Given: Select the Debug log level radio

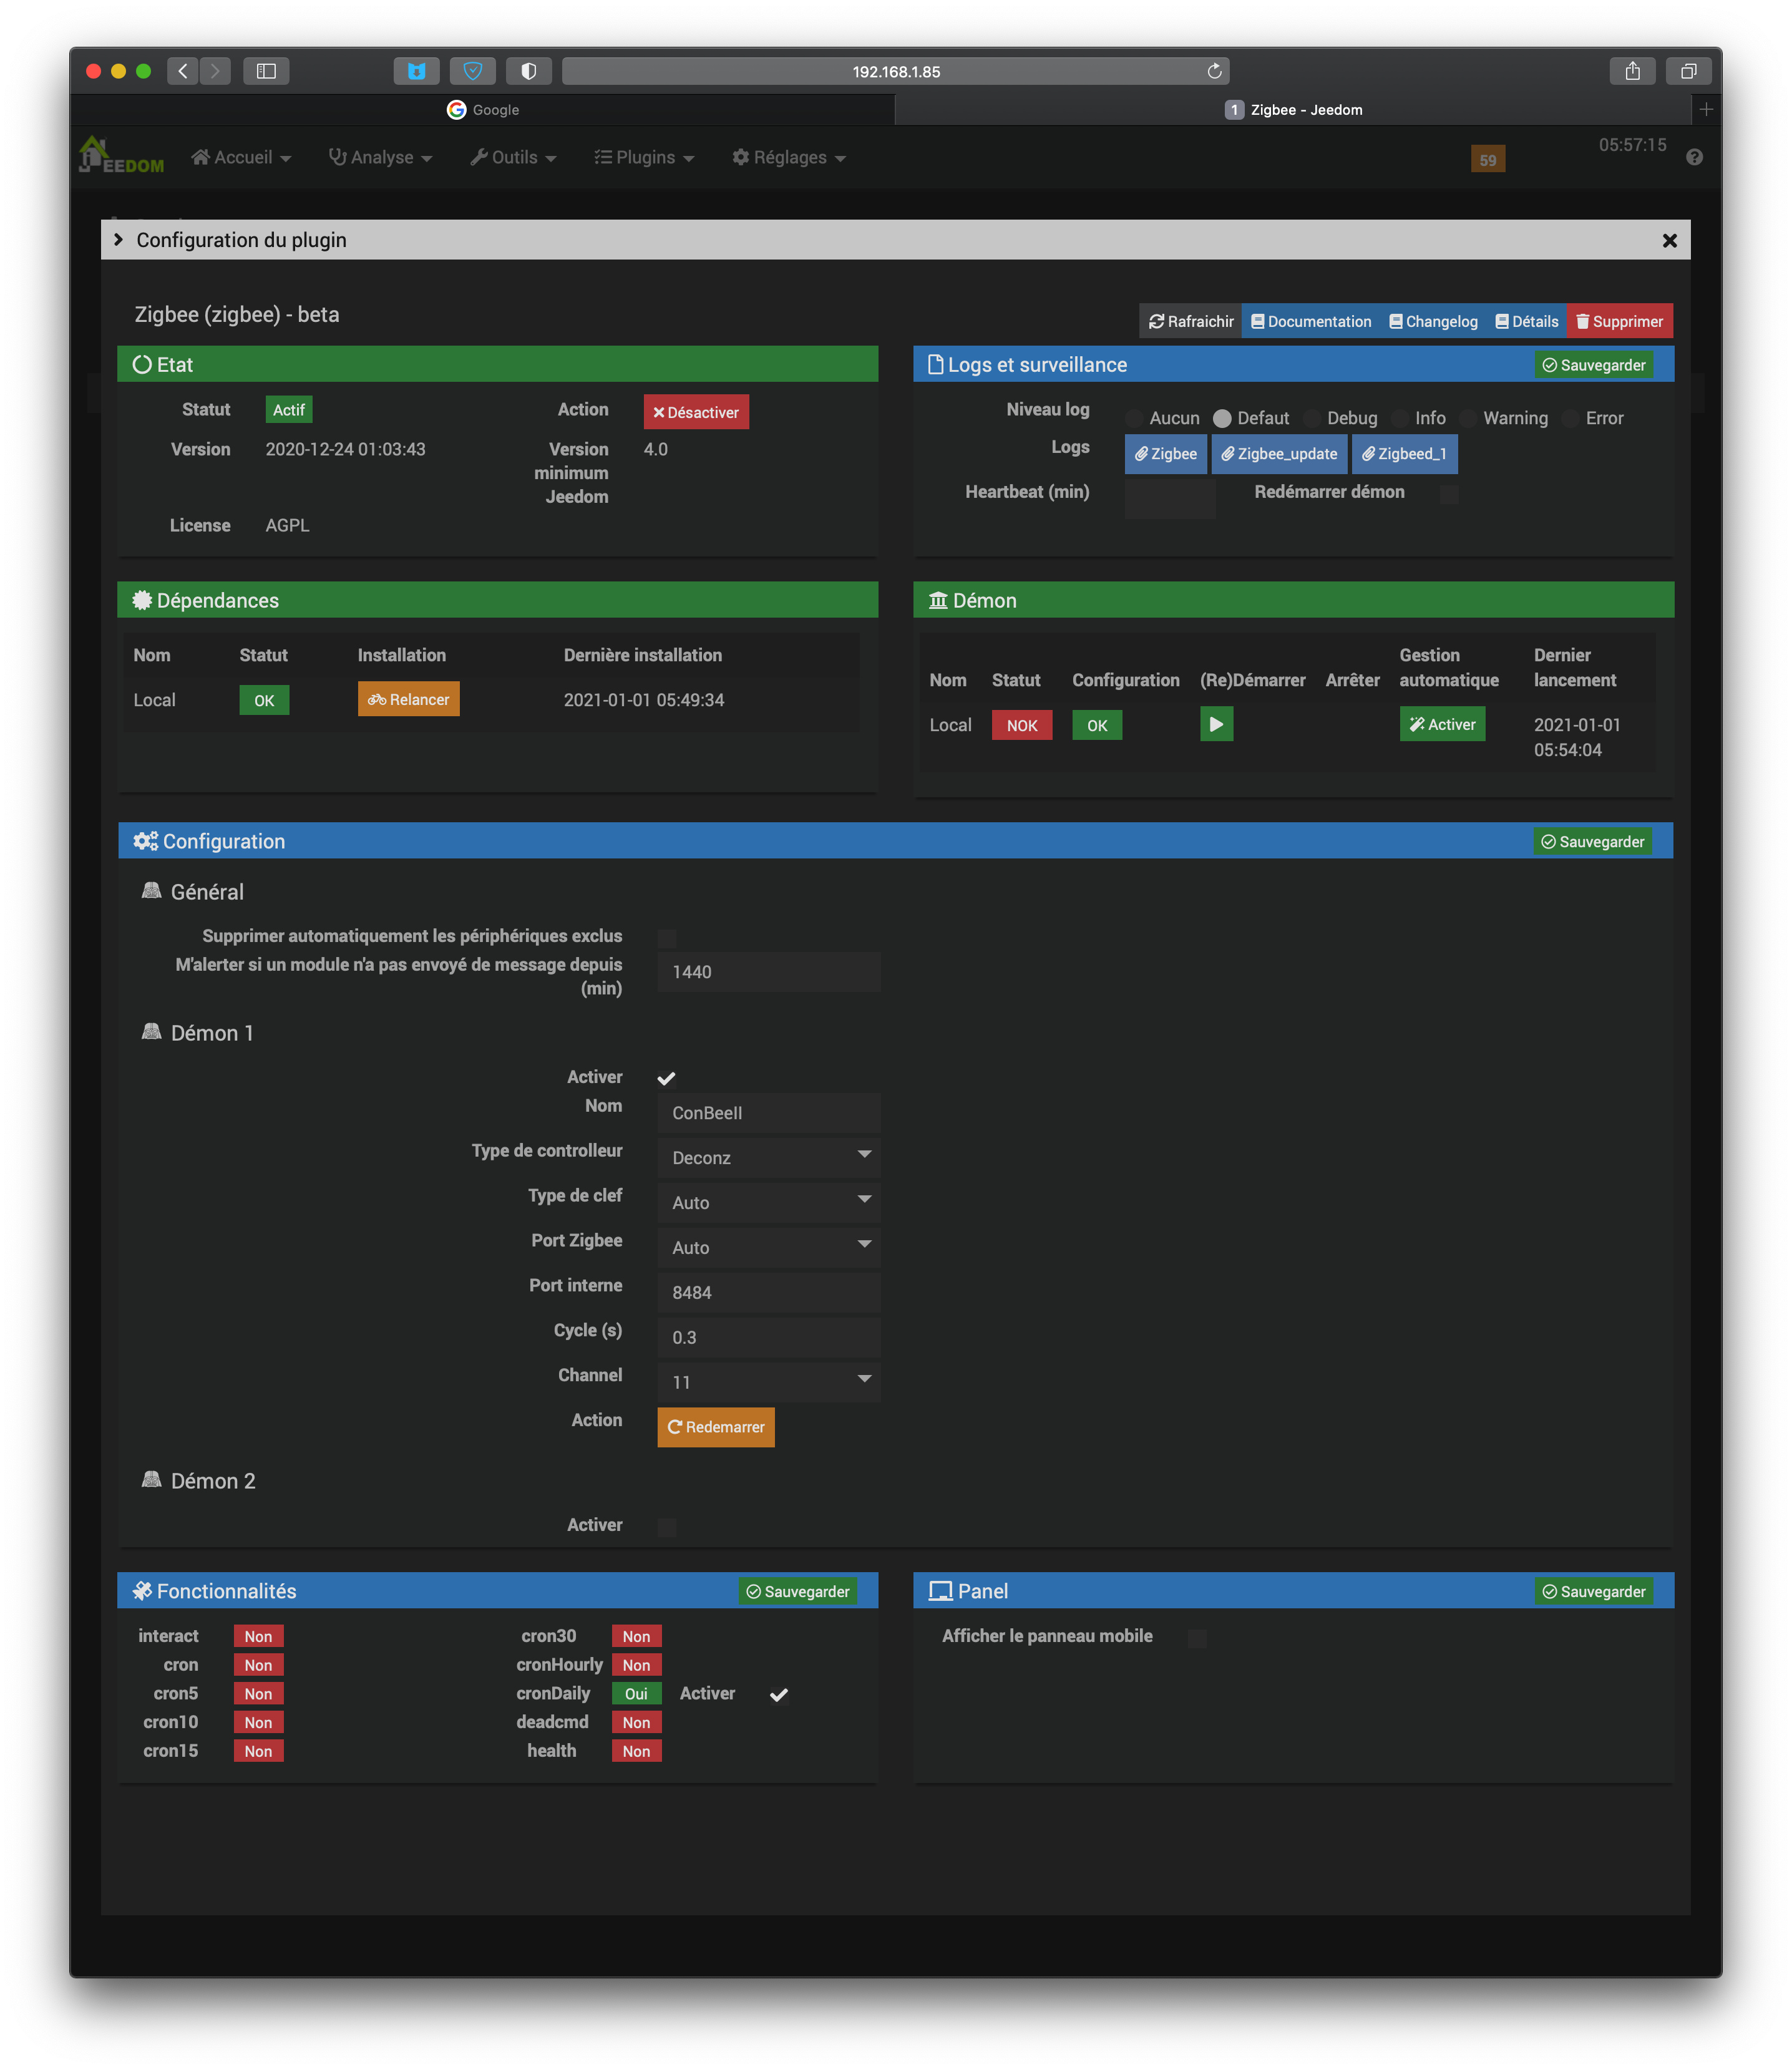Looking at the screenshot, I should pos(1312,418).
